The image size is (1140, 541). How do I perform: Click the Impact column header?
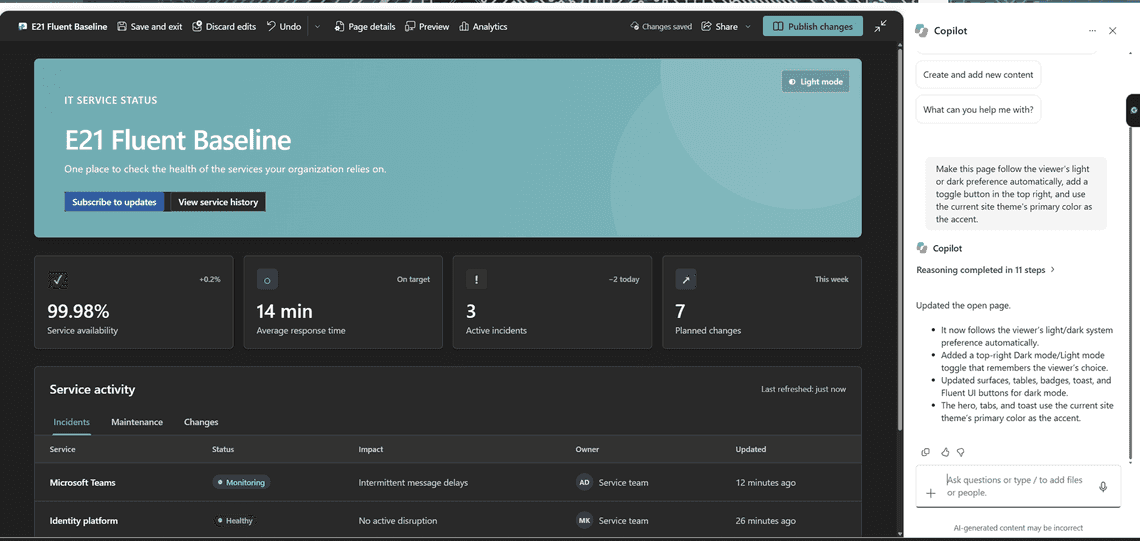tap(371, 449)
